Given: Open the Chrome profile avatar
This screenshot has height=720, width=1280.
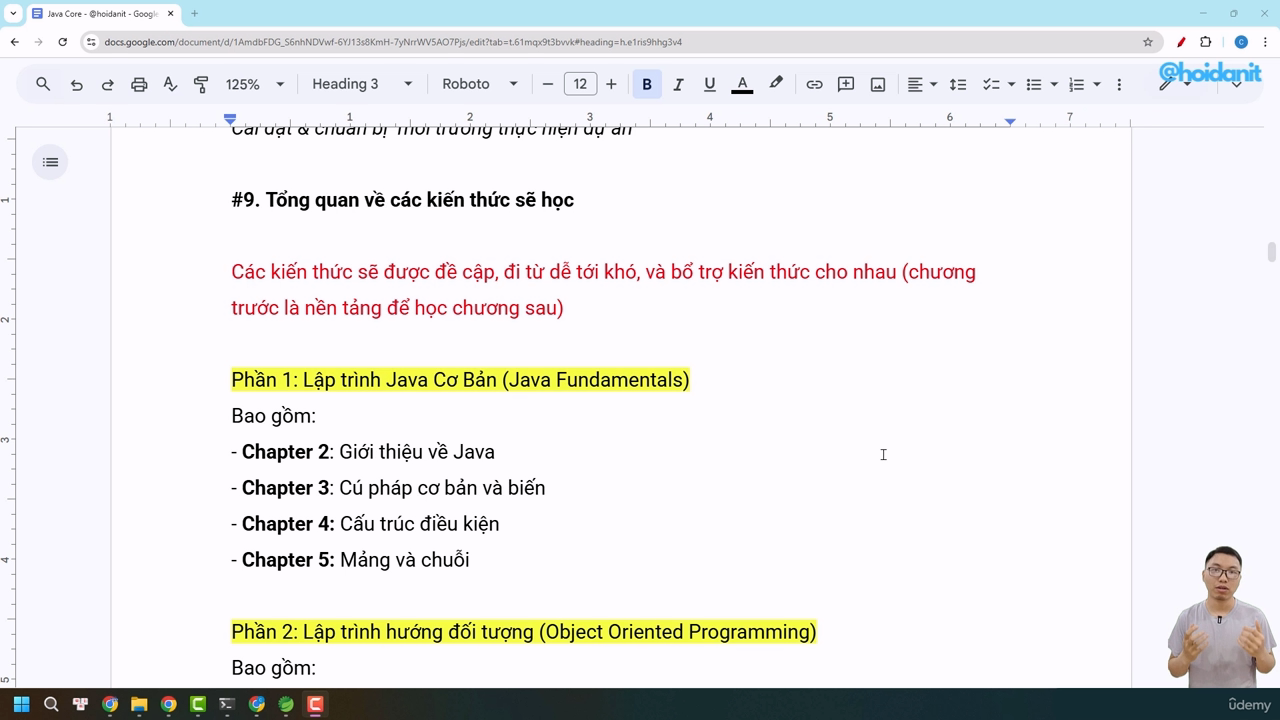Looking at the screenshot, I should 1241,42.
